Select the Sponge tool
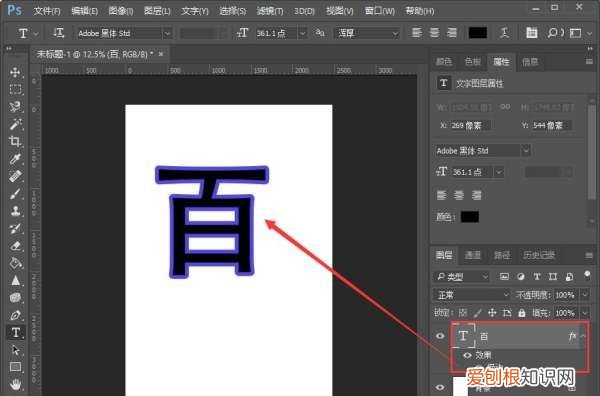The image size is (600, 396). click(15, 298)
